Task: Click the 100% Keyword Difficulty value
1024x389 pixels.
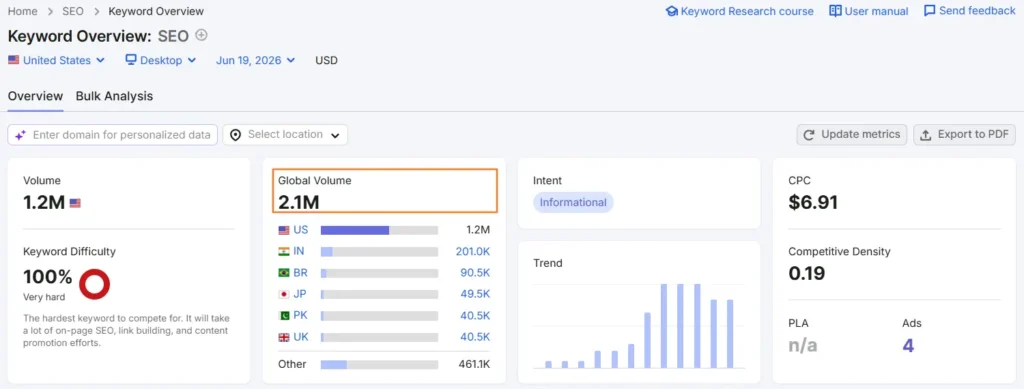Action: coord(48,277)
